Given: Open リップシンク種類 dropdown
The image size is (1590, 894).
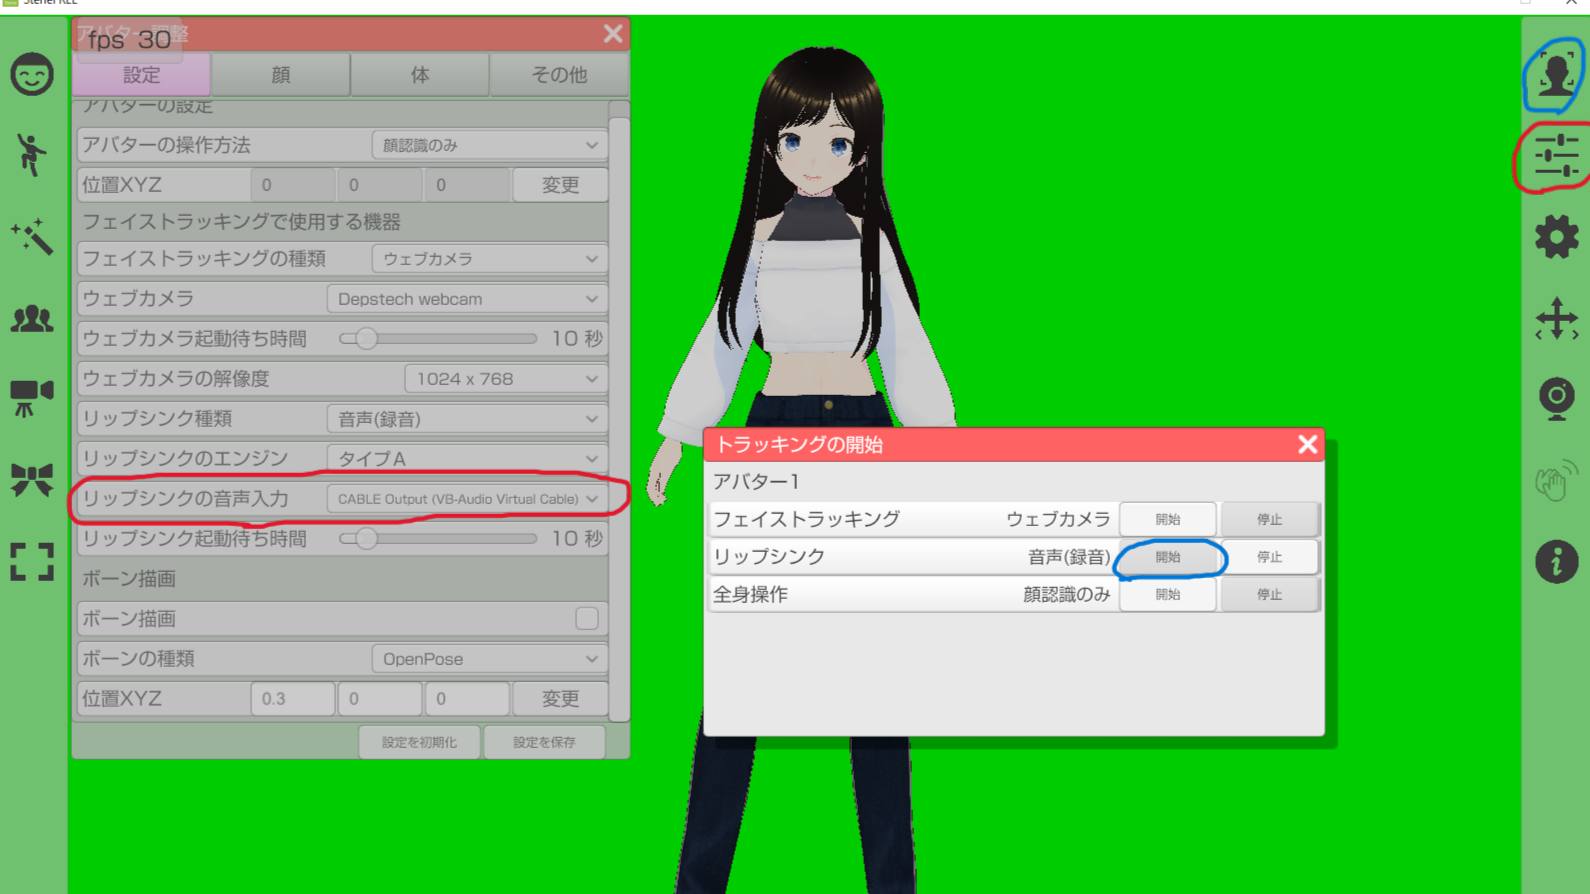Looking at the screenshot, I should 467,419.
